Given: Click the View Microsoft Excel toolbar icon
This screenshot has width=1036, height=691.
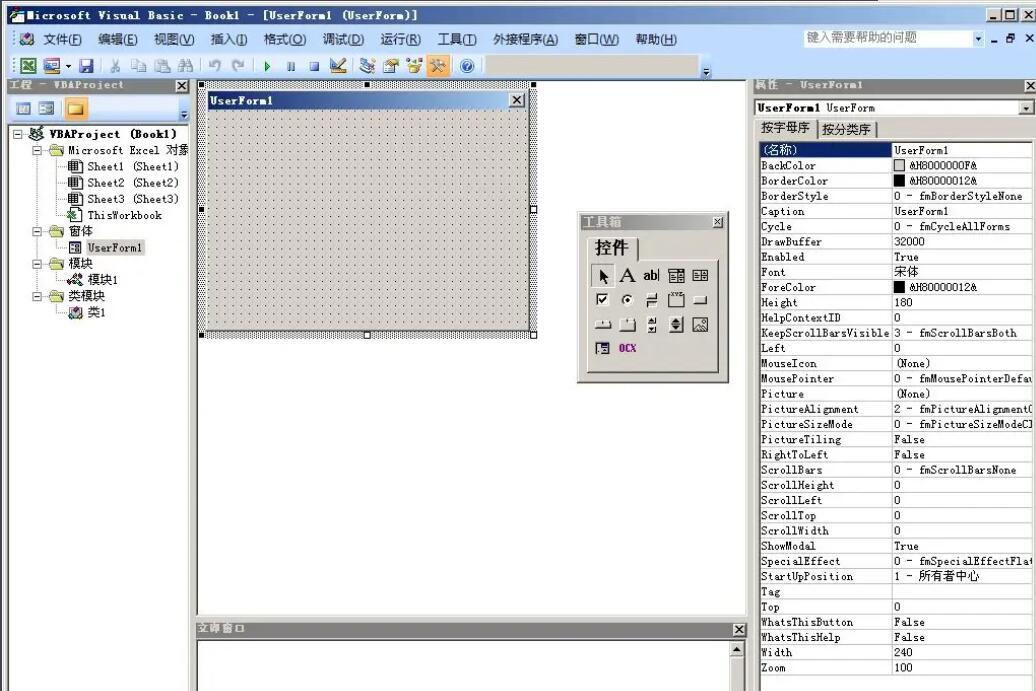Looking at the screenshot, I should pos(28,65).
